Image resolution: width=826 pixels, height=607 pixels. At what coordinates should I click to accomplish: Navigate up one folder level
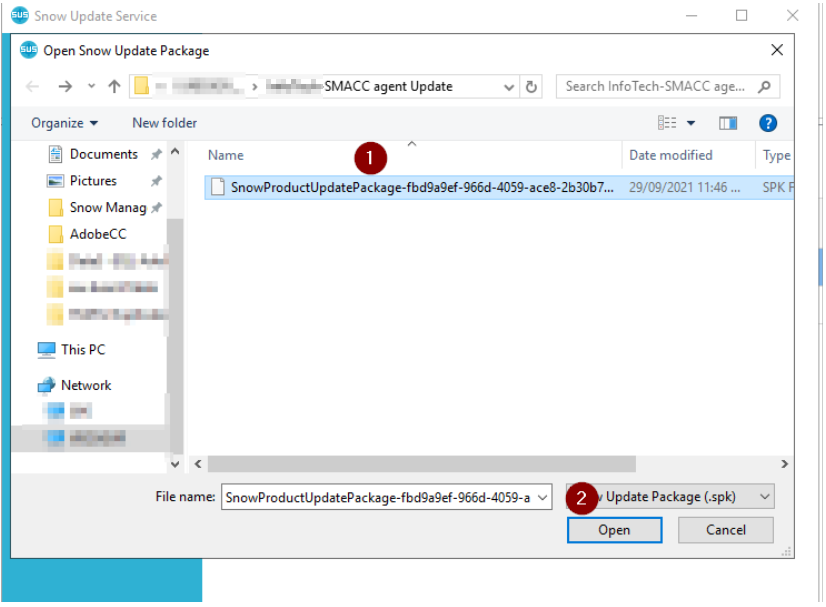click(x=114, y=86)
